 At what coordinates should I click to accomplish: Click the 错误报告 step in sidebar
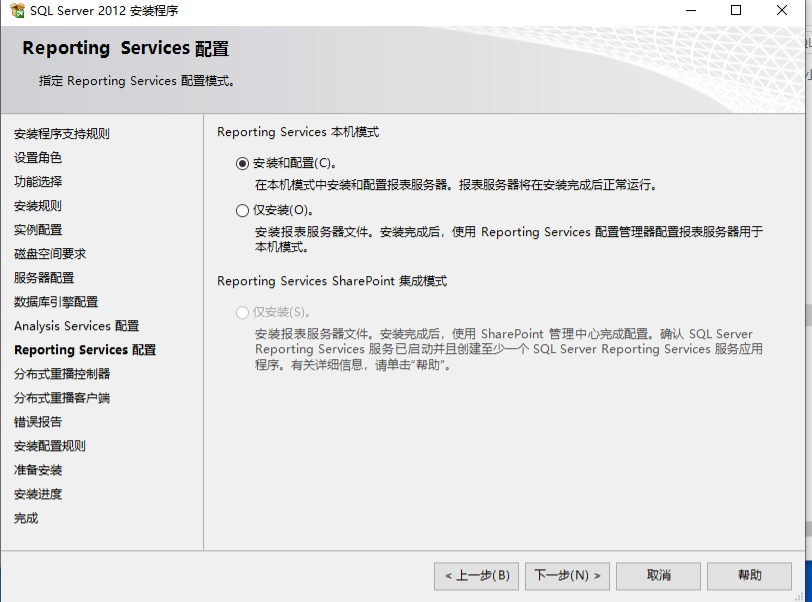pyautogui.click(x=38, y=422)
